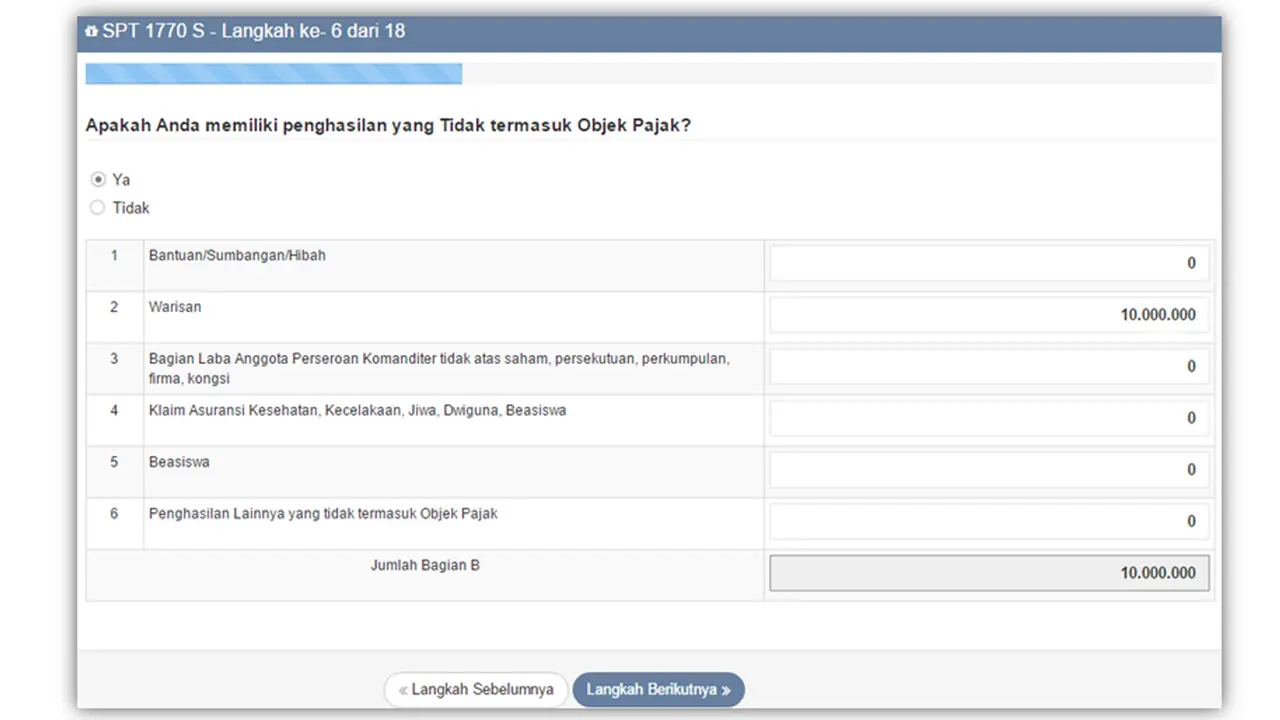Click the Jumlah Bagian B total field
Image resolution: width=1280 pixels, height=720 pixels.
[988, 573]
